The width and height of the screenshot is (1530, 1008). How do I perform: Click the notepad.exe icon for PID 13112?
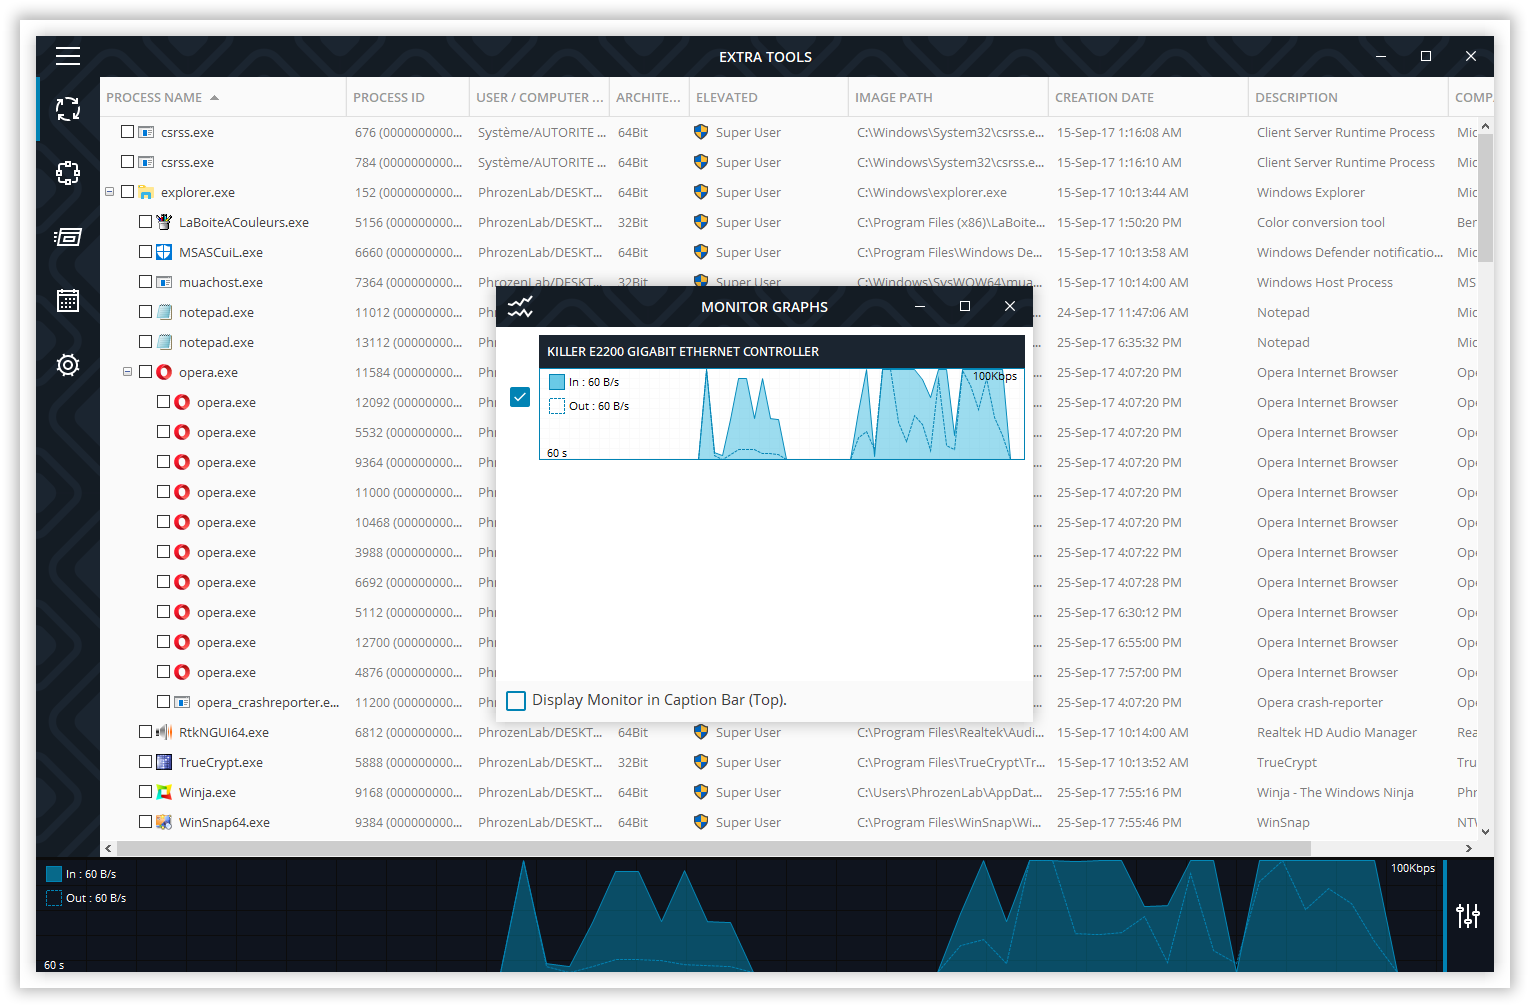(x=164, y=342)
